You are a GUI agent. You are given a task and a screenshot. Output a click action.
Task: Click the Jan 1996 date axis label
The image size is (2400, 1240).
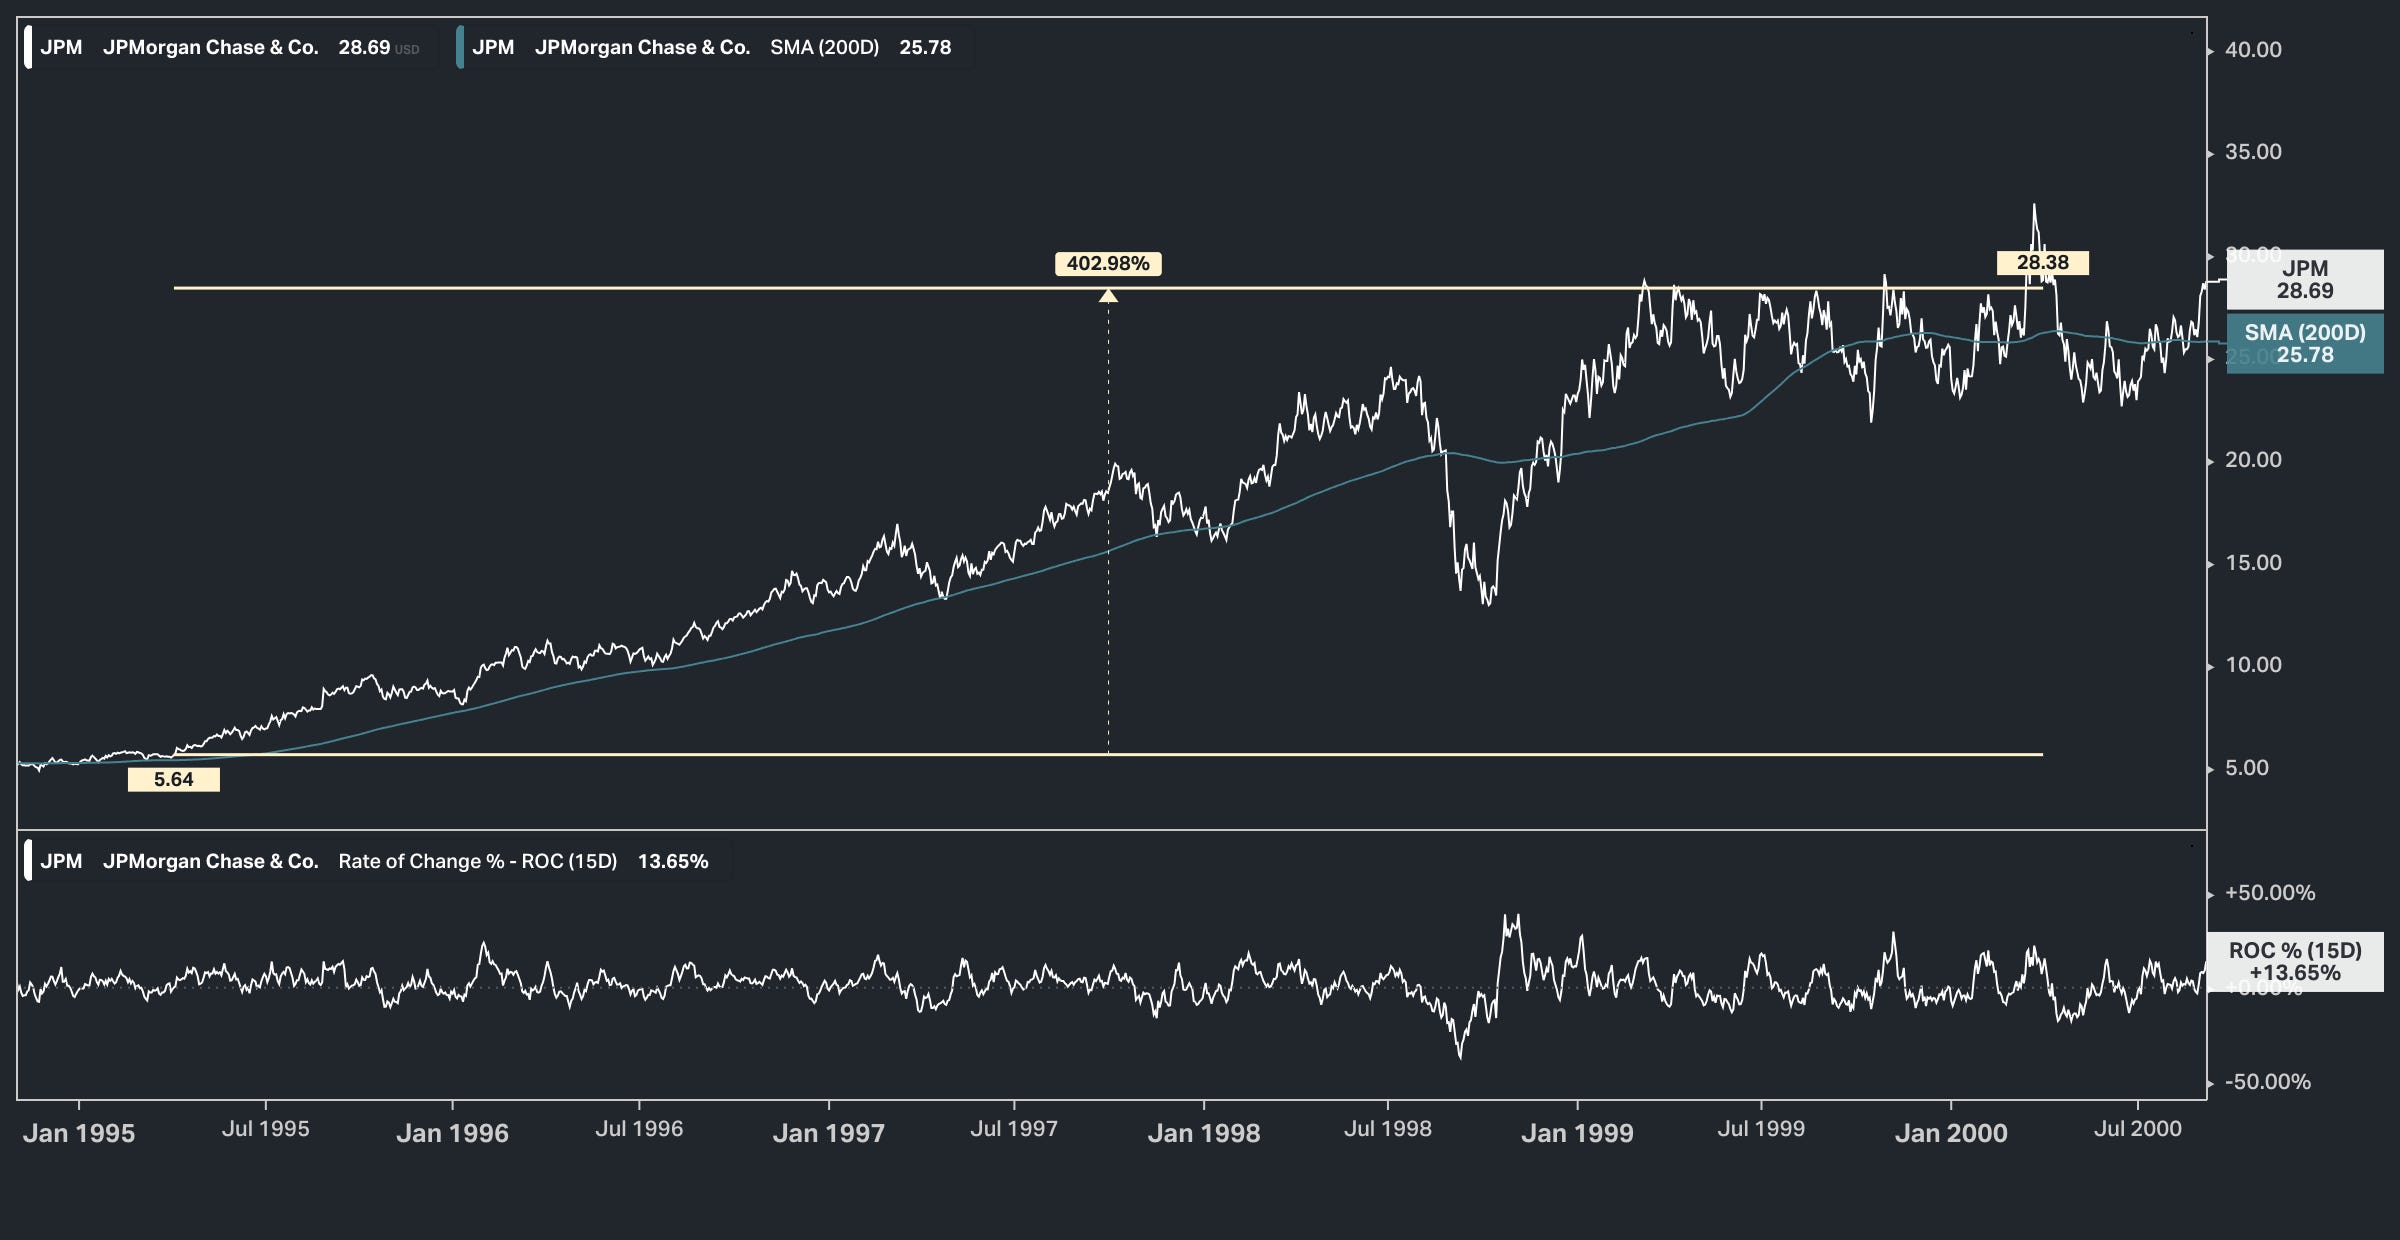(x=452, y=1133)
